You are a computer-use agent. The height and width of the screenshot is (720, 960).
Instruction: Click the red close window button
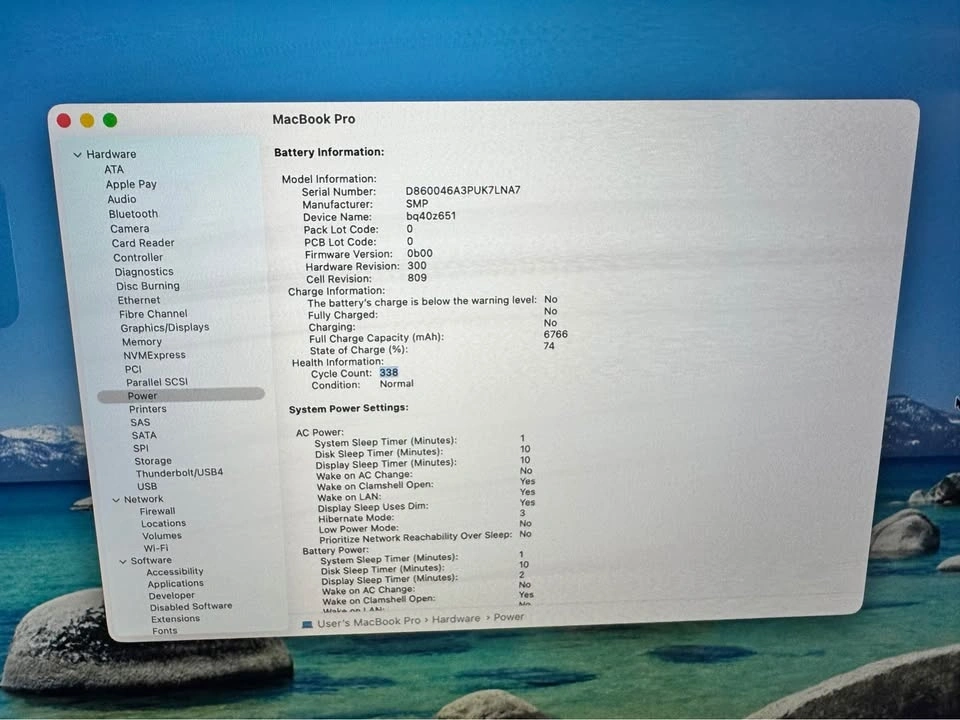64,121
